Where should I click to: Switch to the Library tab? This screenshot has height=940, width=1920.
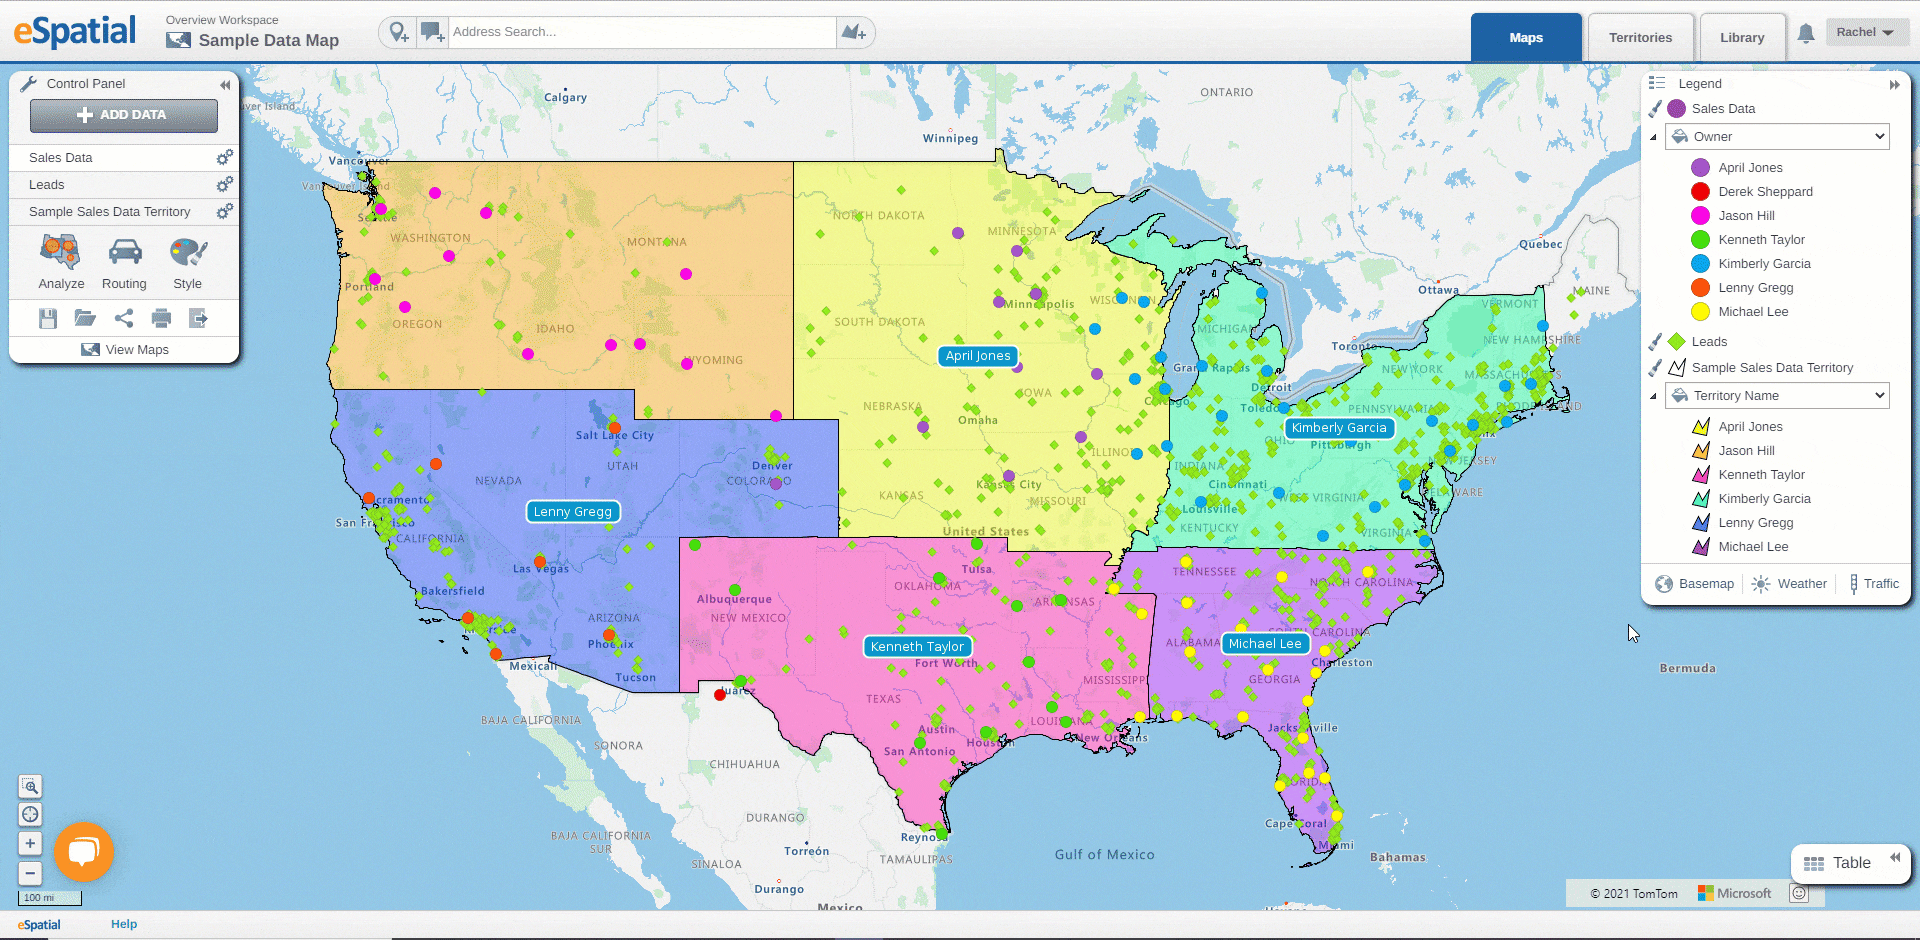point(1742,38)
